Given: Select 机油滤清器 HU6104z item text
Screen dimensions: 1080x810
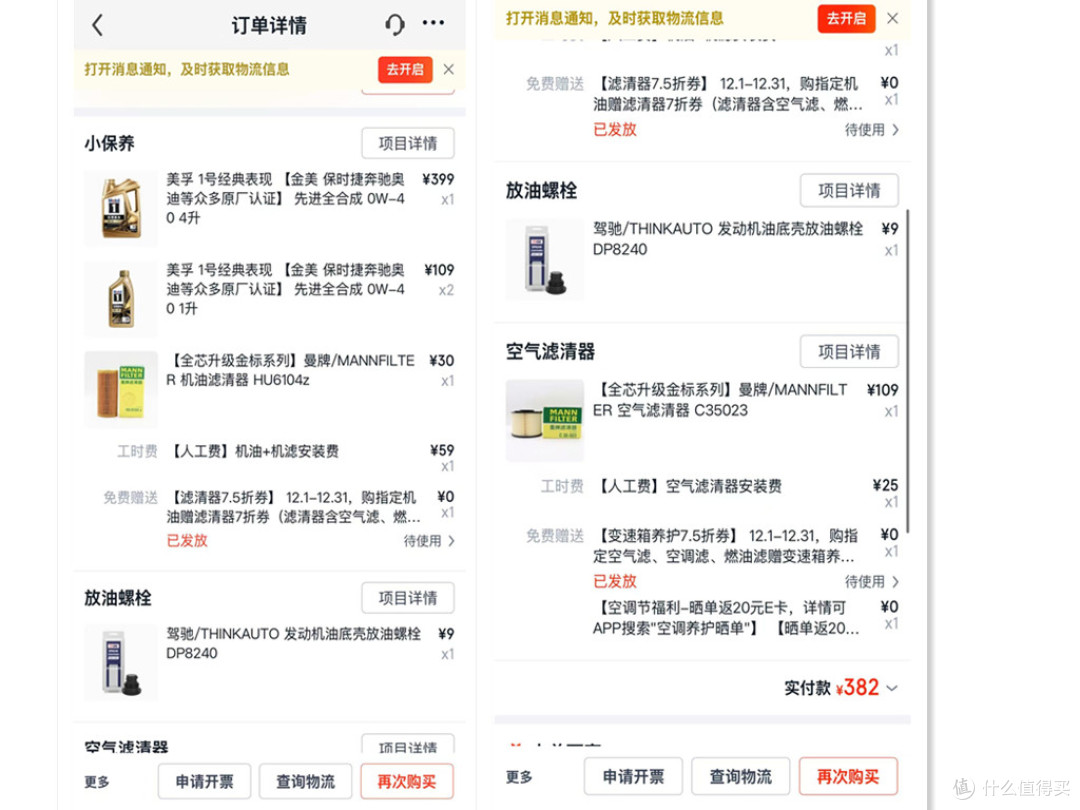Looking at the screenshot, I should [291, 370].
